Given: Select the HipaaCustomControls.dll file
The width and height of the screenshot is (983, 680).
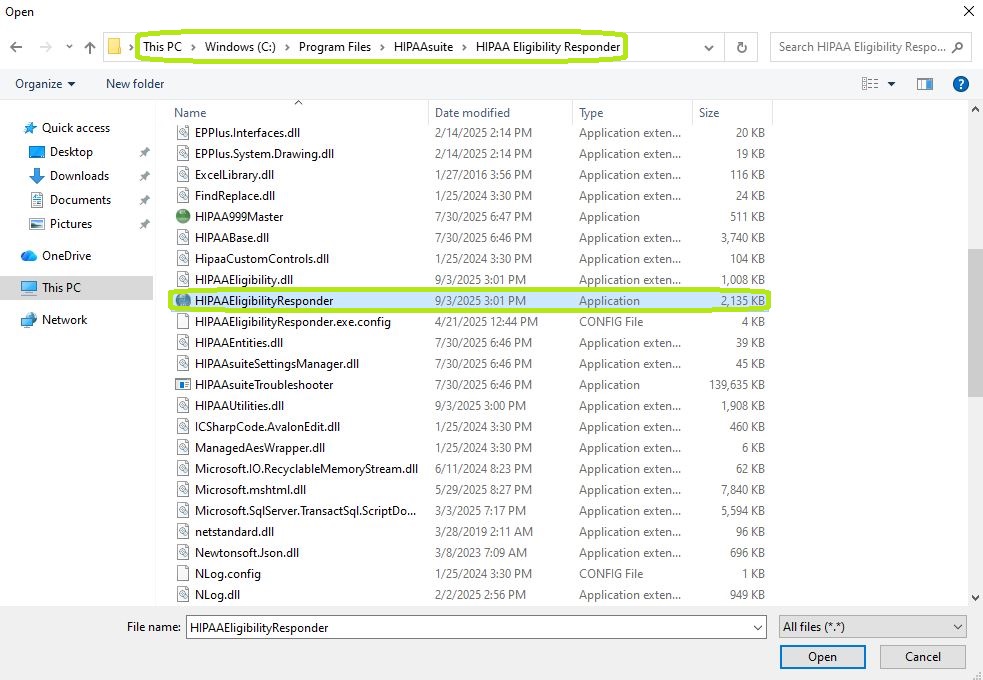Looking at the screenshot, I should click(x=261, y=259).
